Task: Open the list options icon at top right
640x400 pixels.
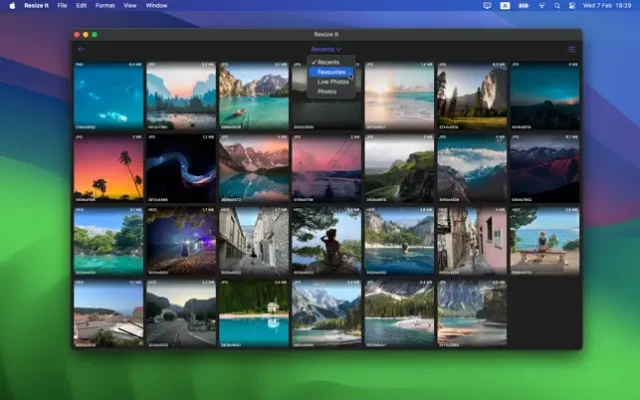Action: pyautogui.click(x=572, y=48)
